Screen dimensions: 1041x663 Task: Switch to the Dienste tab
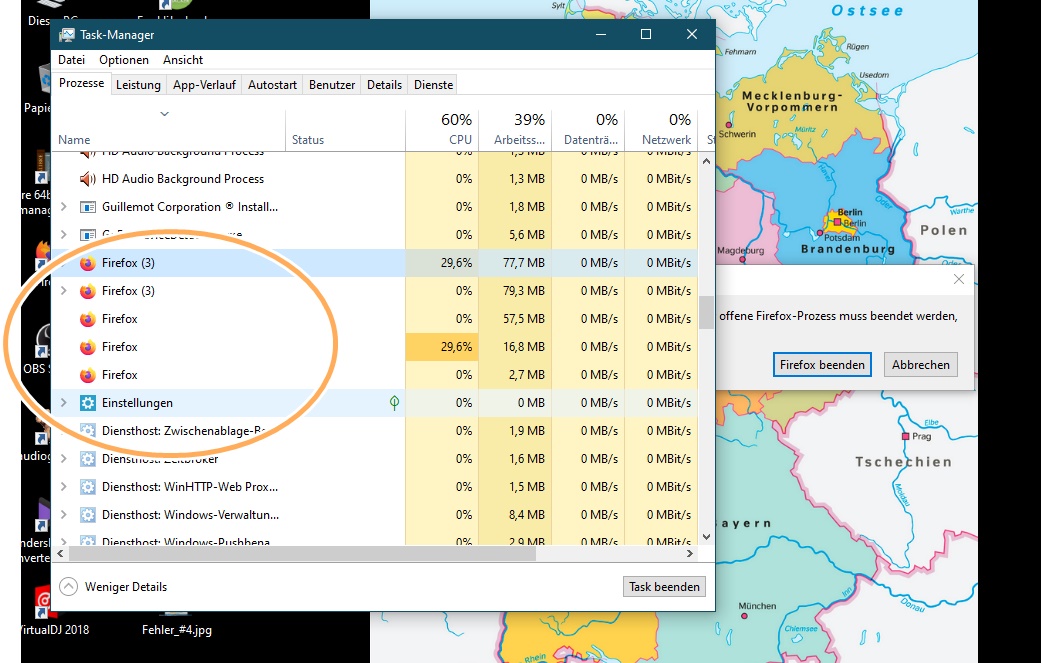[x=434, y=85]
